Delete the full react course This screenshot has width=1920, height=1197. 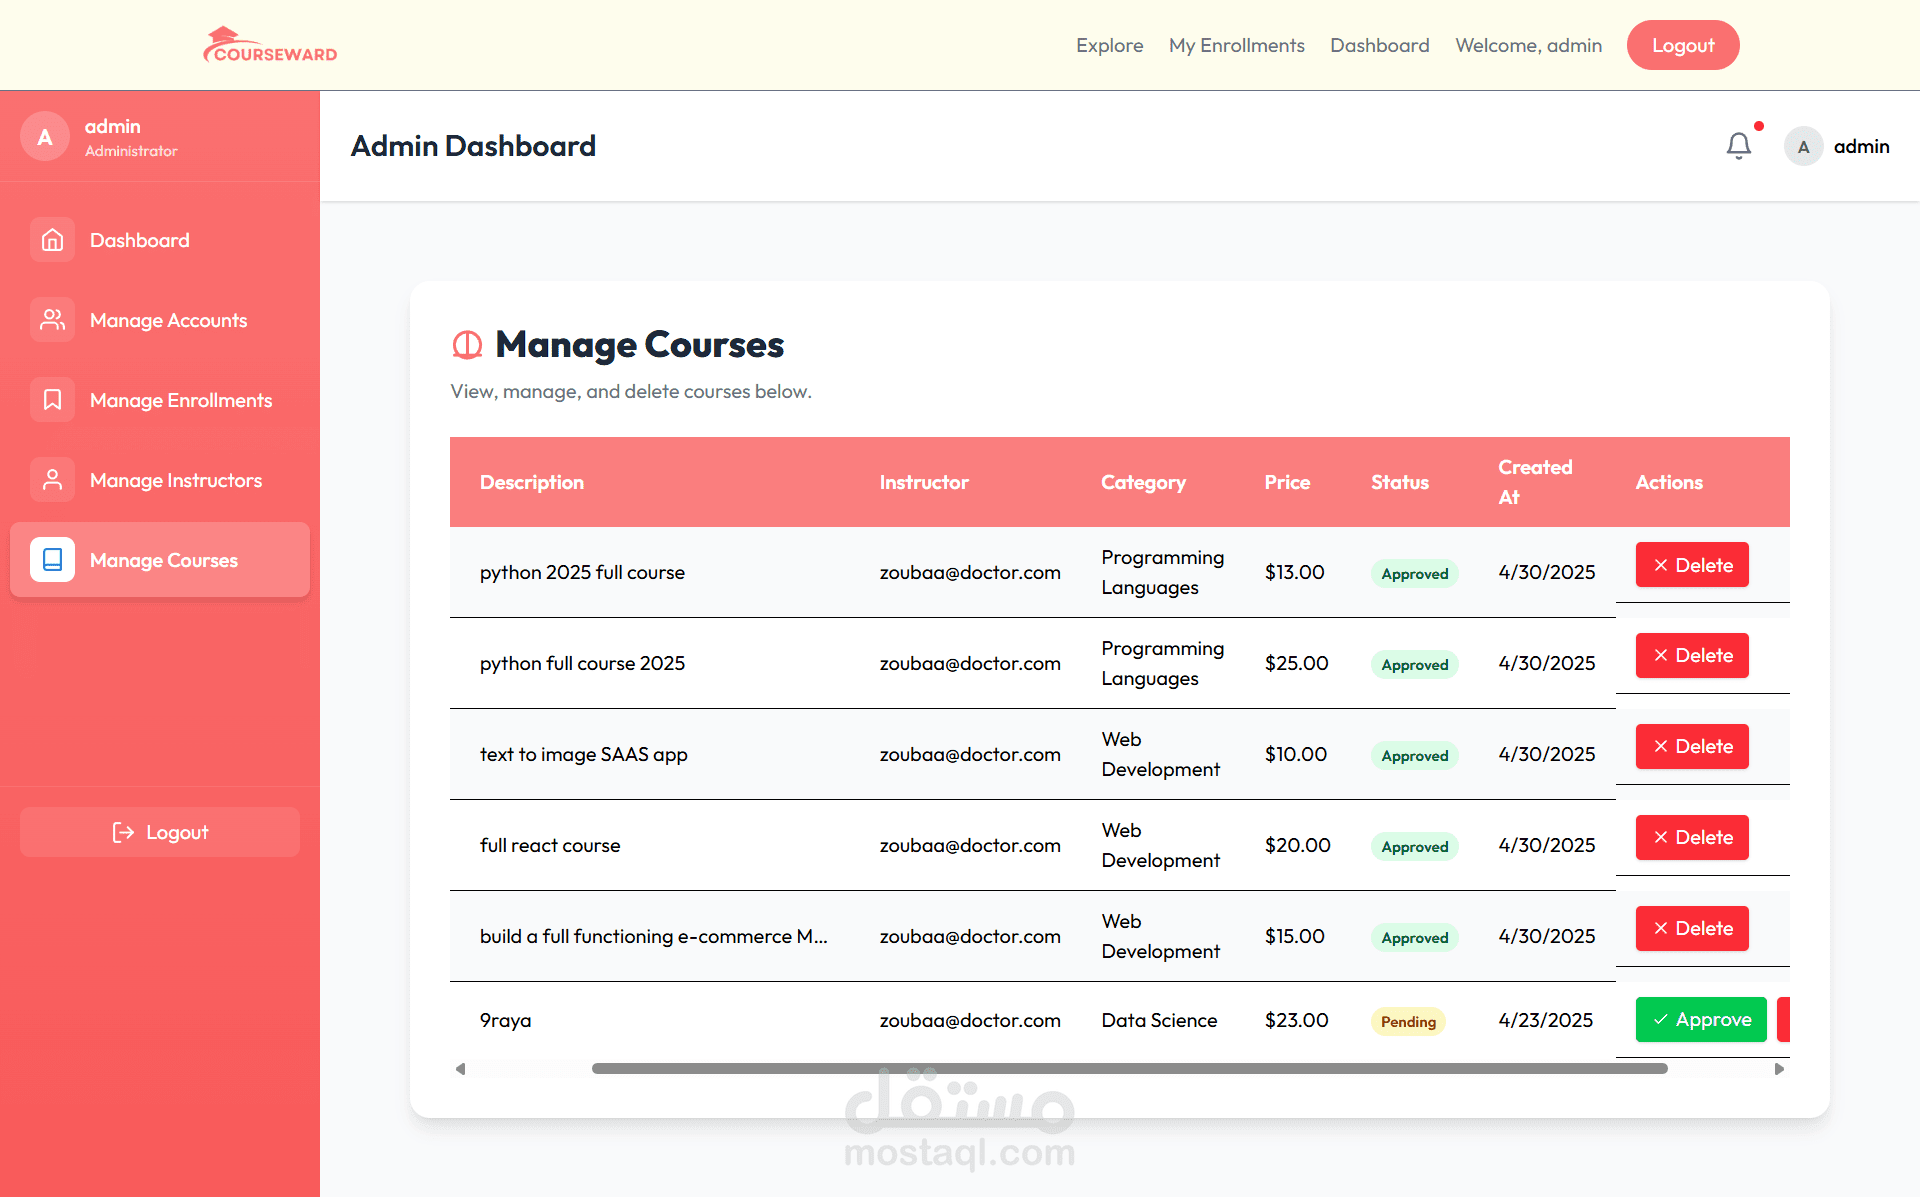click(x=1692, y=838)
